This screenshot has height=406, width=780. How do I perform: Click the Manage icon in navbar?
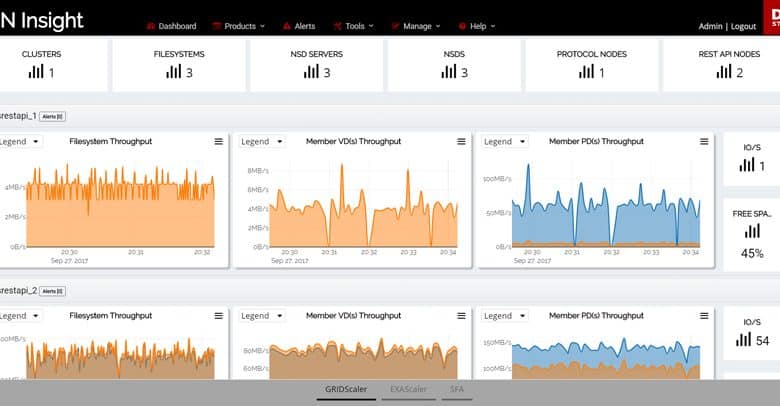[395, 26]
